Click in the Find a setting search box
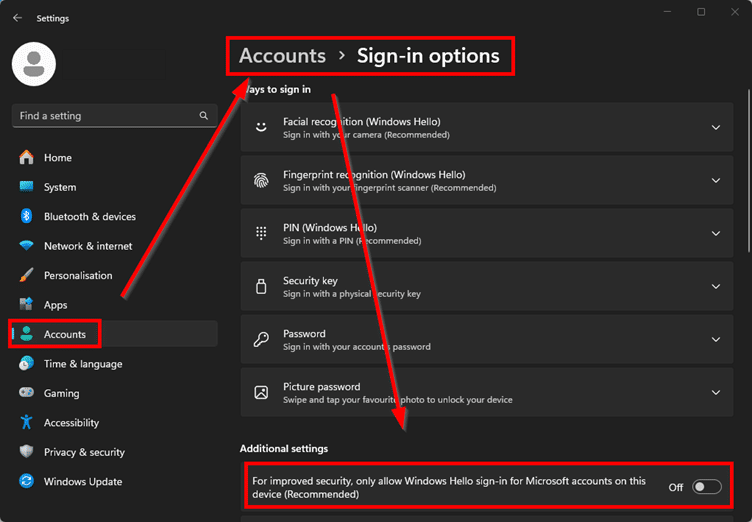This screenshot has width=752, height=522. 115,116
